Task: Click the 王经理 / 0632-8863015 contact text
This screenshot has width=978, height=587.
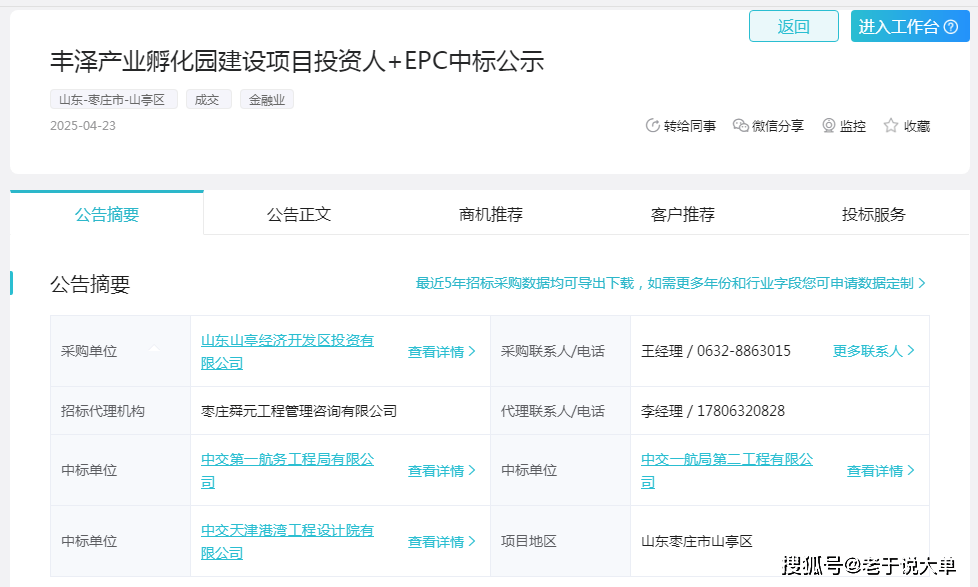Action: tap(716, 351)
